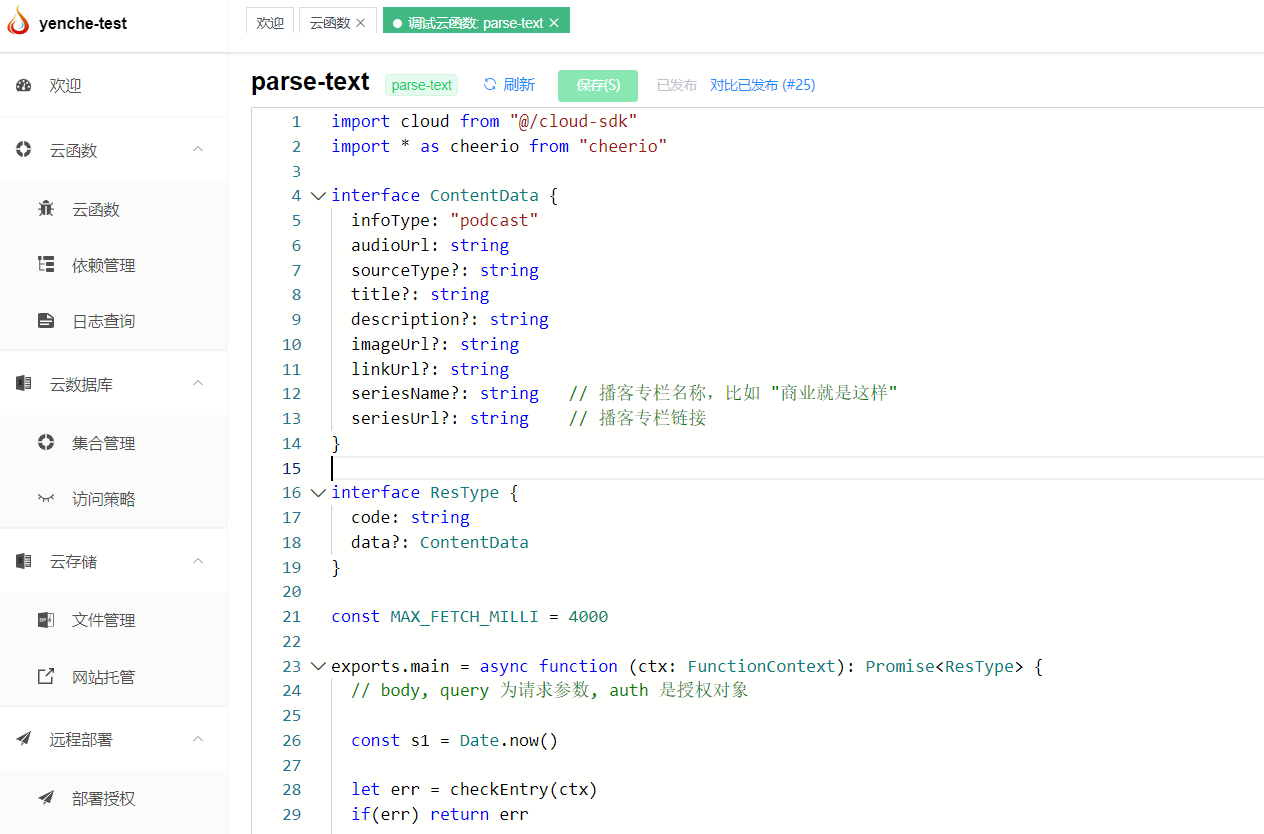Click the closed-eye icon for 访问策略
Viewport: 1264px width, 834px height.
[46, 498]
